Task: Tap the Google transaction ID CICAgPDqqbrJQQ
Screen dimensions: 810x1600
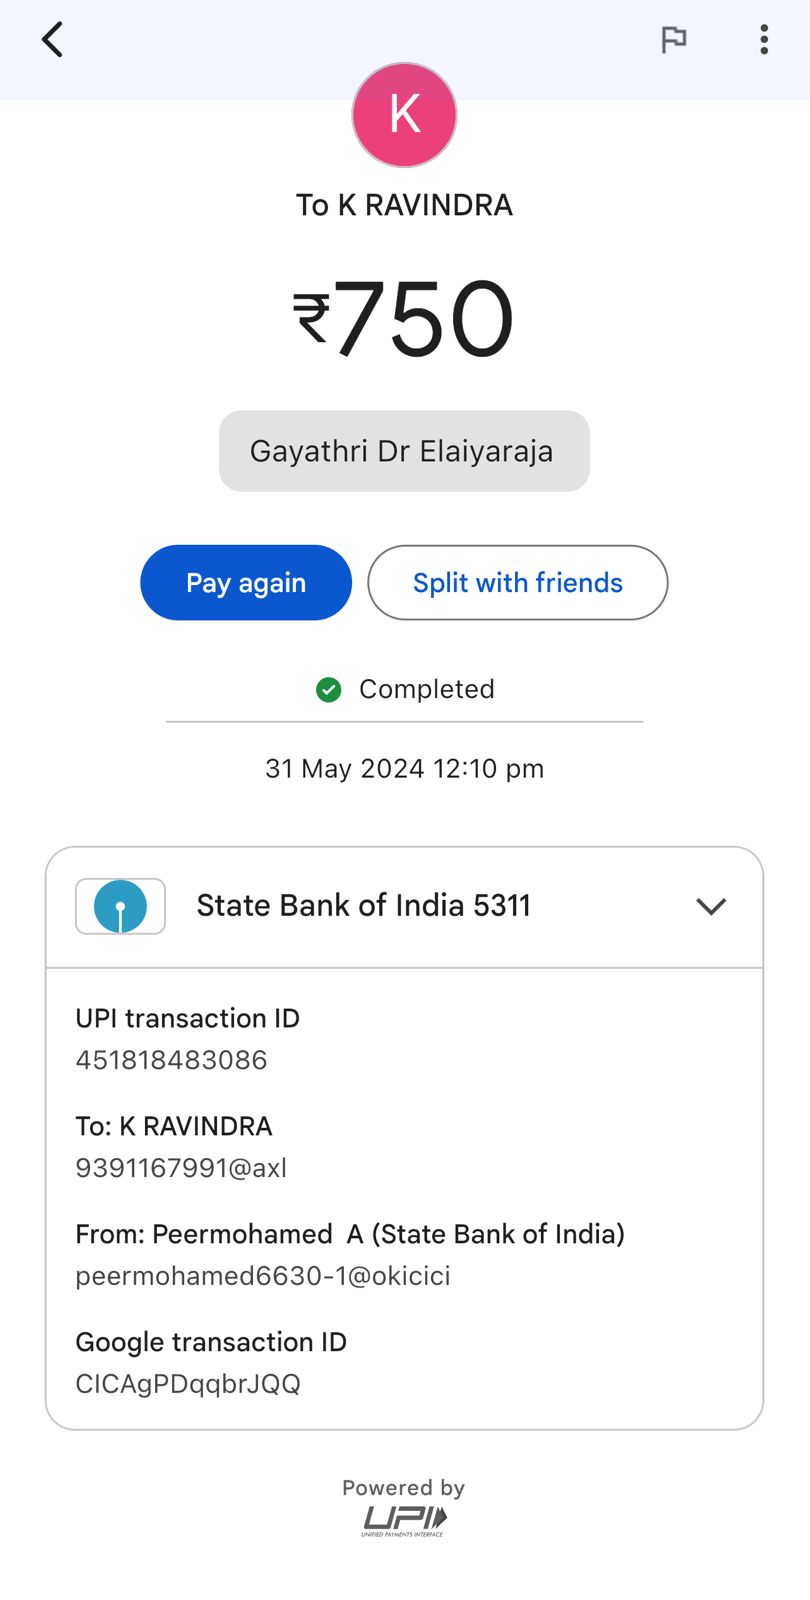Action: click(188, 1384)
